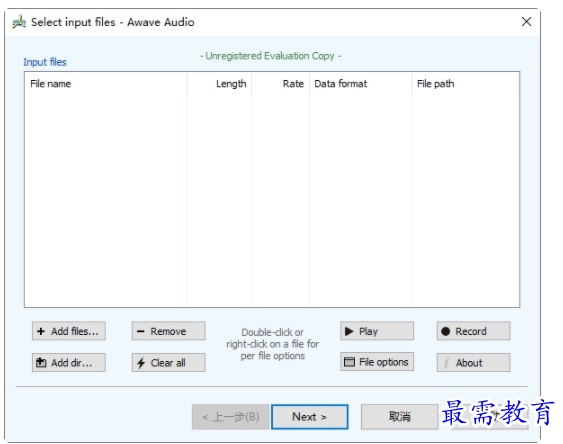Open File options

(377, 362)
